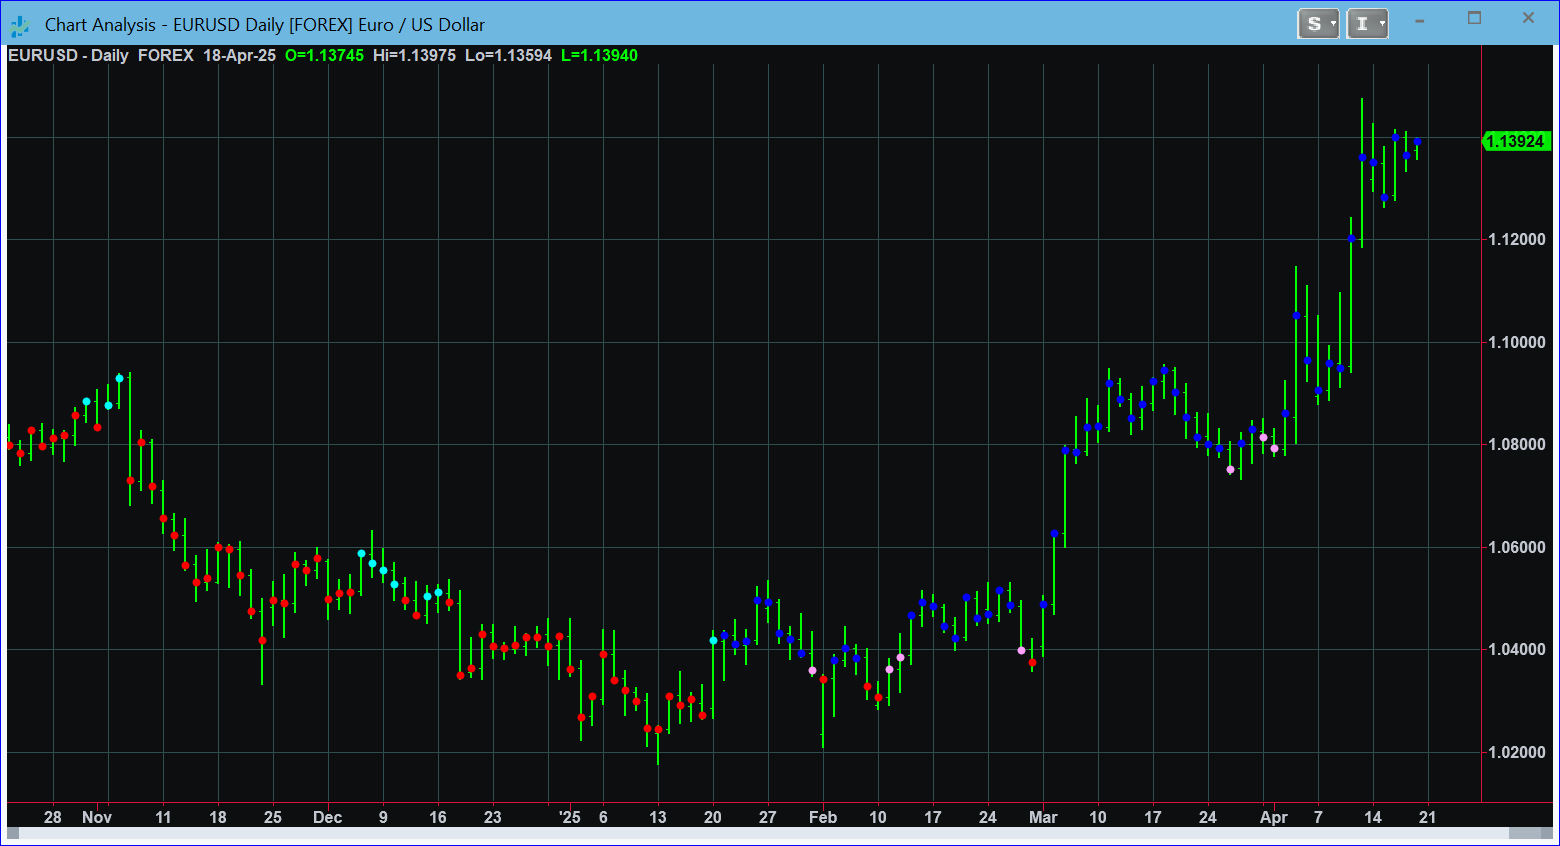Click the Feb label on the date axis

pos(823,817)
